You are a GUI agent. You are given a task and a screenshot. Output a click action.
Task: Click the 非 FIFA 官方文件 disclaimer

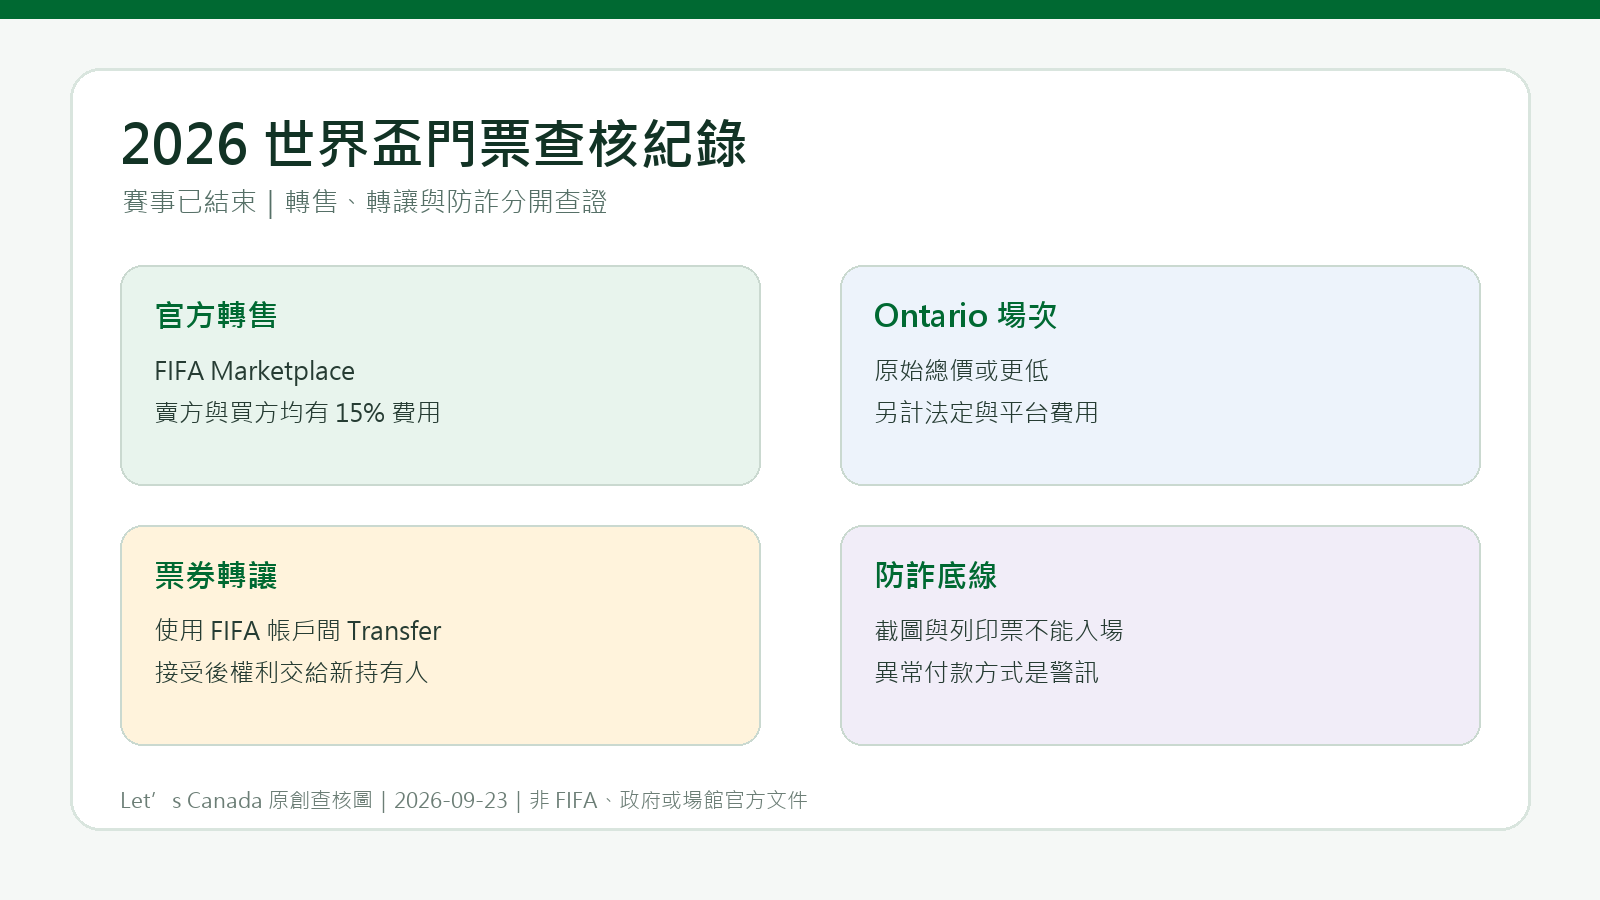[668, 800]
